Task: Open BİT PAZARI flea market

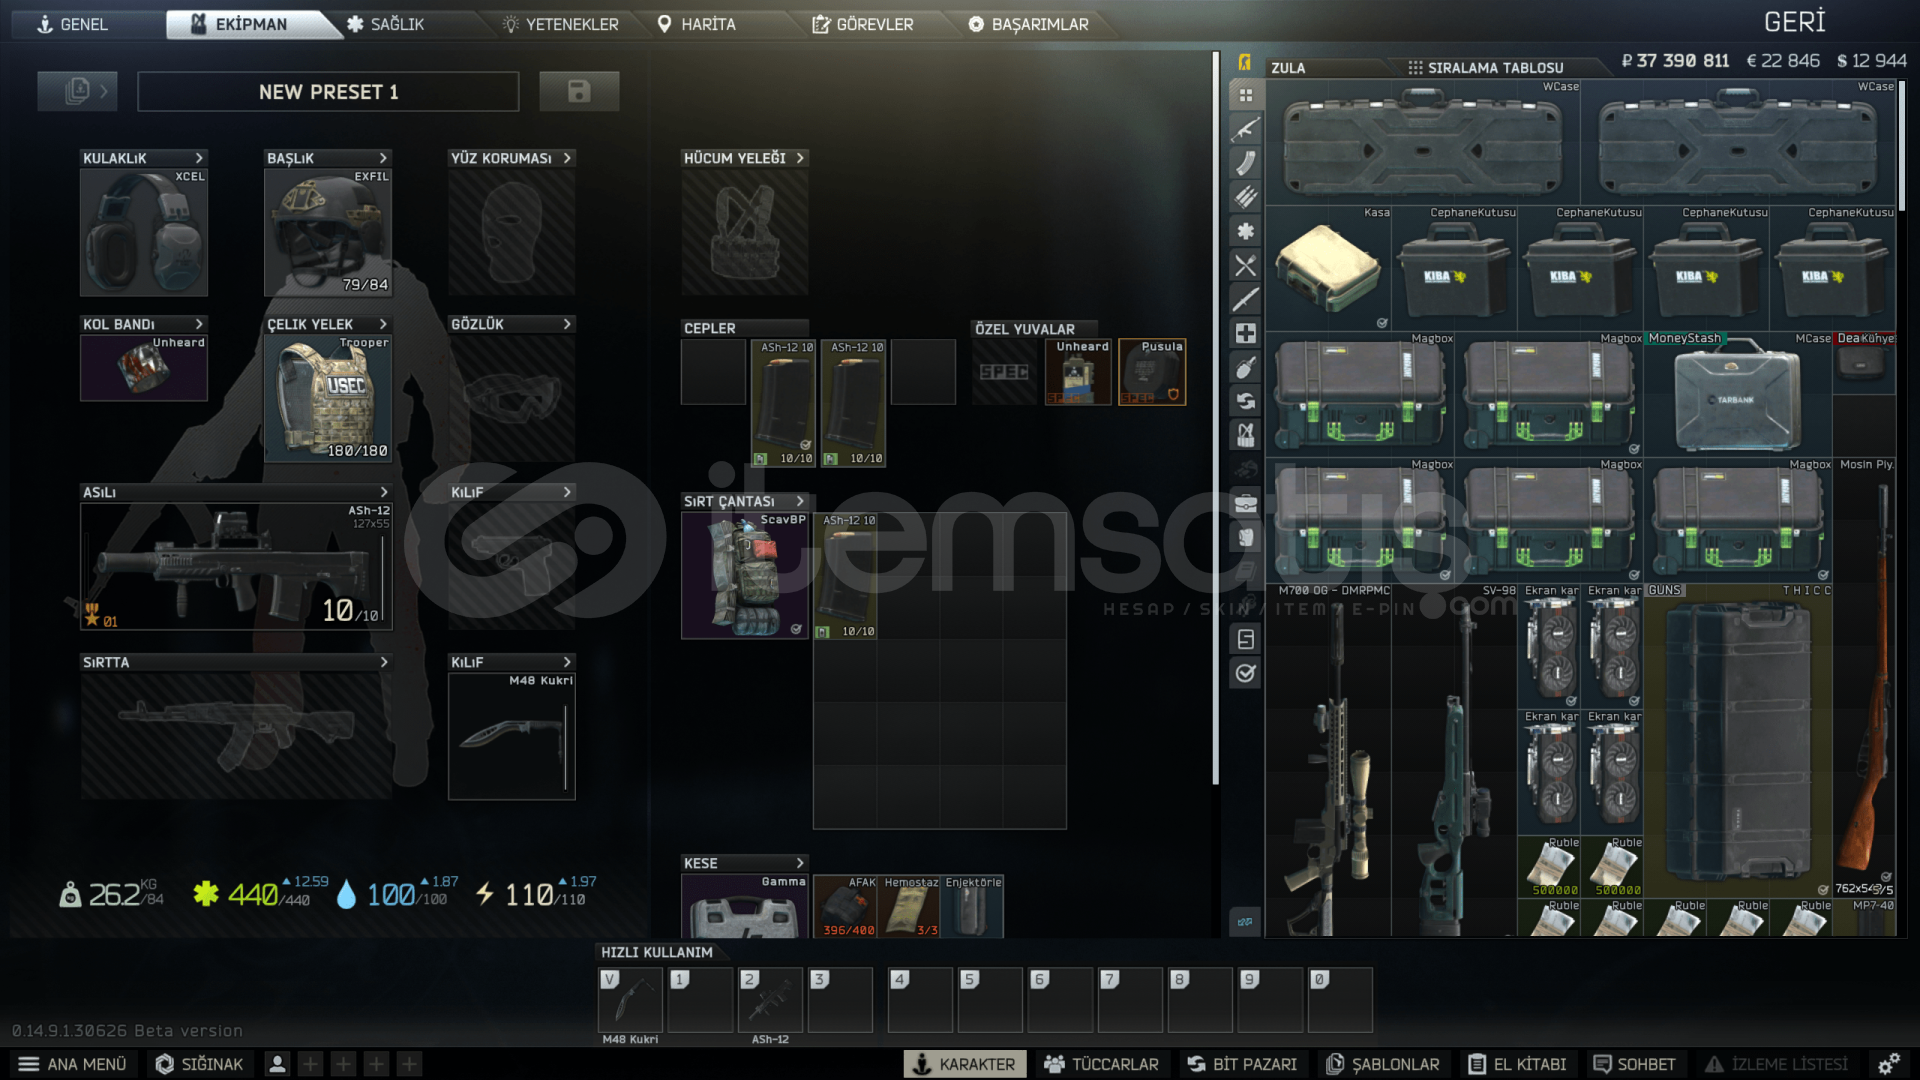Action: click(1242, 1064)
